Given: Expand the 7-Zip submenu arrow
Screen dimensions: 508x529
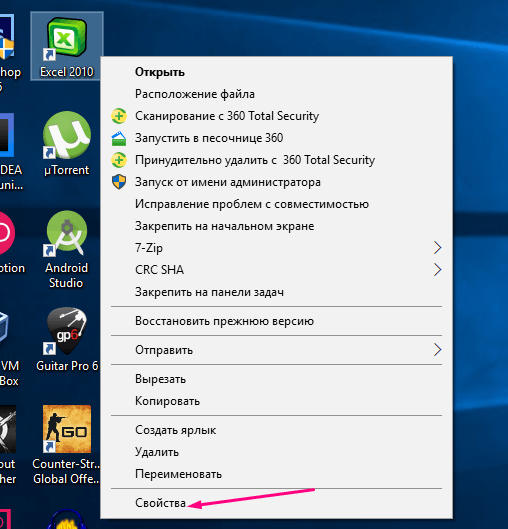Looking at the screenshot, I should (x=438, y=248).
